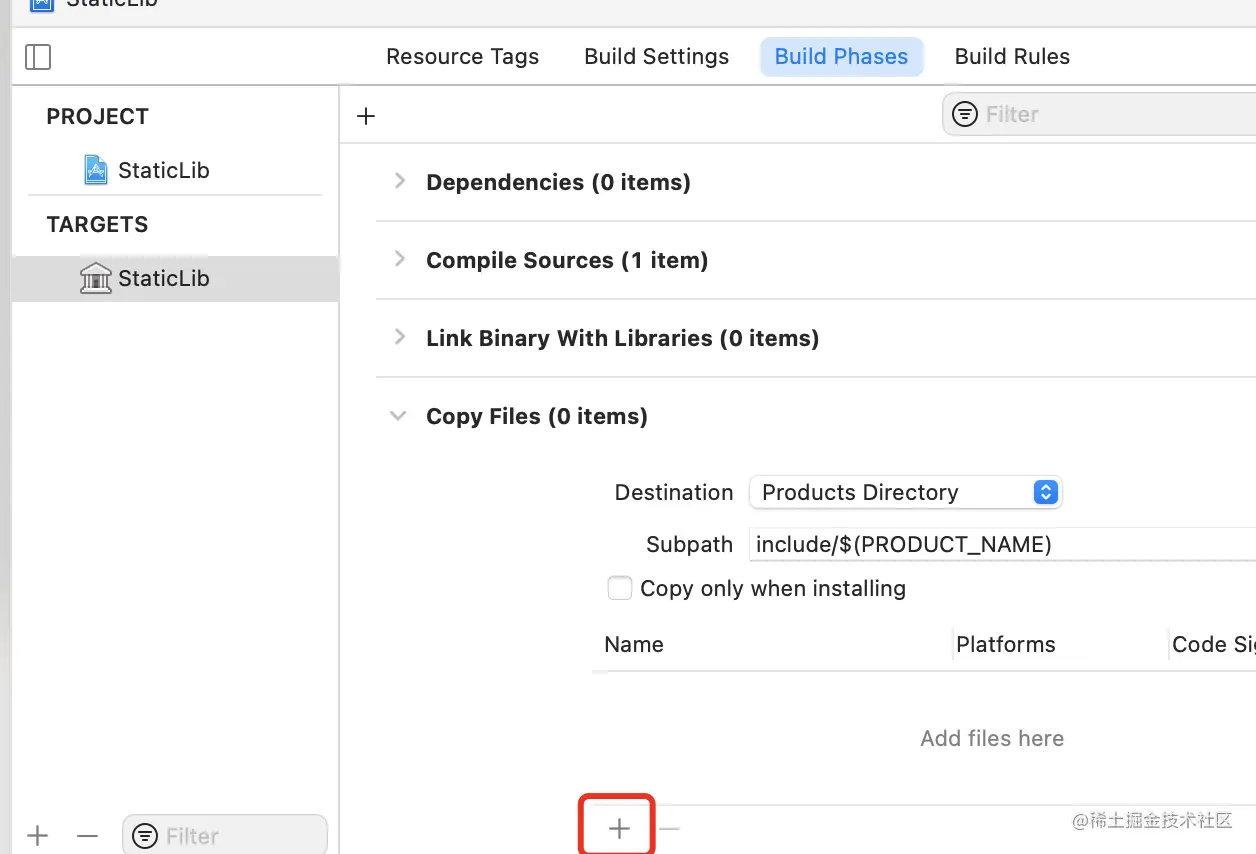Click the Subpath text field
This screenshot has width=1256, height=854.
coord(1000,544)
